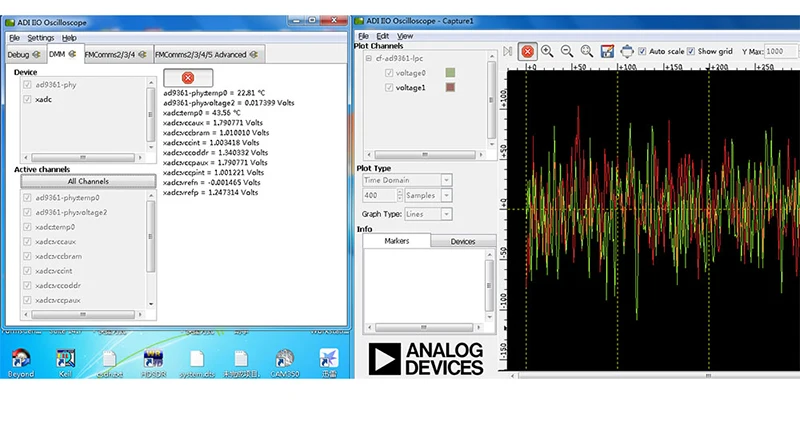The width and height of the screenshot is (800, 435).
Task: Collapse the cf-ad9361-lpc tree node
Action: point(368,58)
